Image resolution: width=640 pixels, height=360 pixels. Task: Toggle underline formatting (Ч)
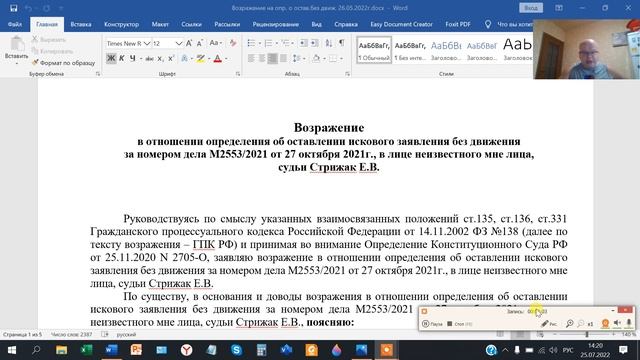132,58
